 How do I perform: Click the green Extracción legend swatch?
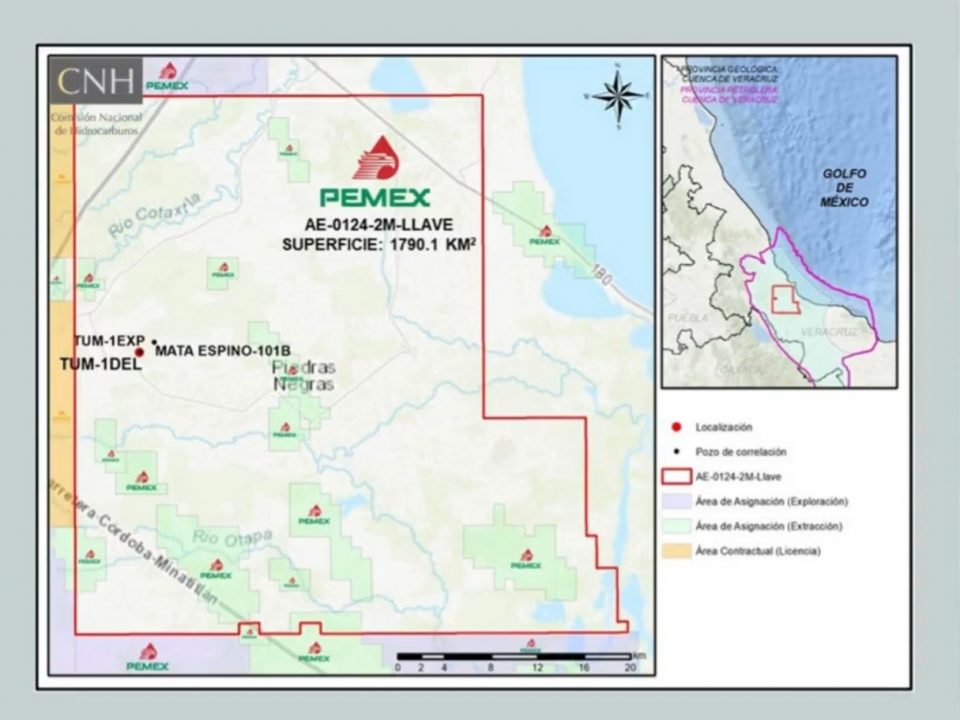pos(677,526)
